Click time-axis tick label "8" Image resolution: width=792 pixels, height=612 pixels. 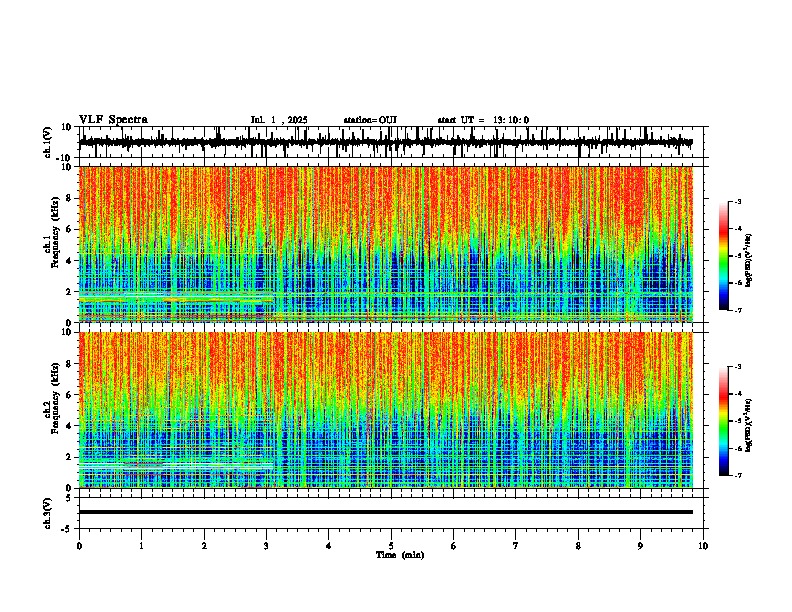click(578, 546)
